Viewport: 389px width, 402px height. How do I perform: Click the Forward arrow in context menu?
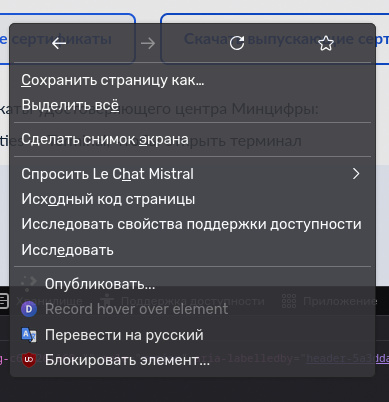(x=148, y=43)
